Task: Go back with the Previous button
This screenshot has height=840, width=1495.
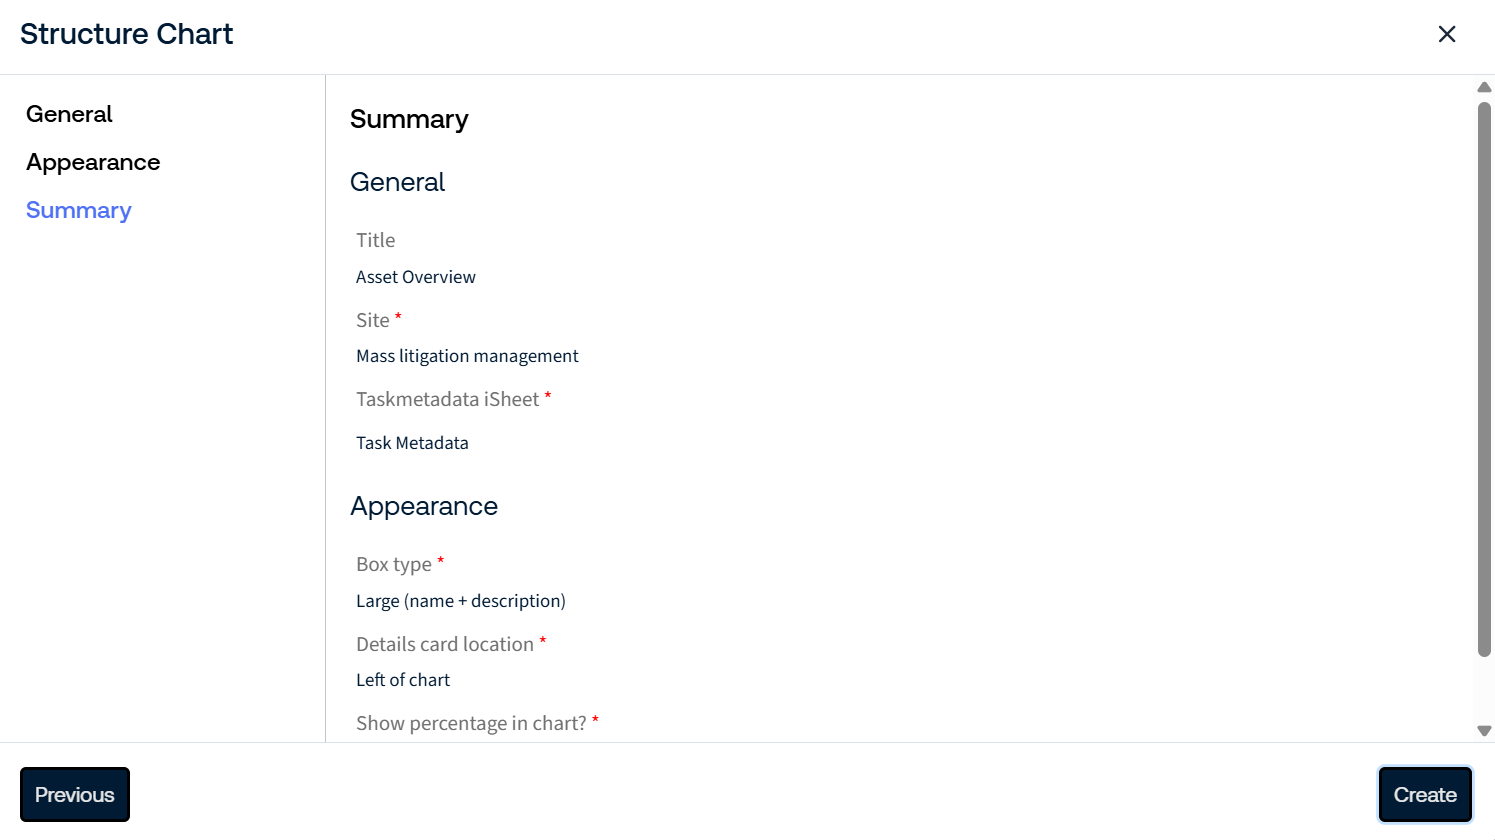Action: 75,795
